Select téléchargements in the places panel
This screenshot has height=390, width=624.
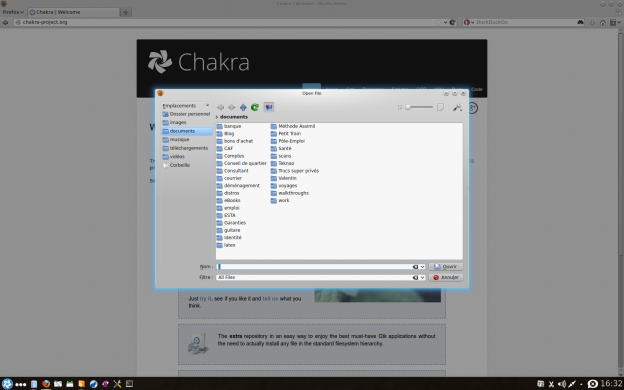pos(185,148)
